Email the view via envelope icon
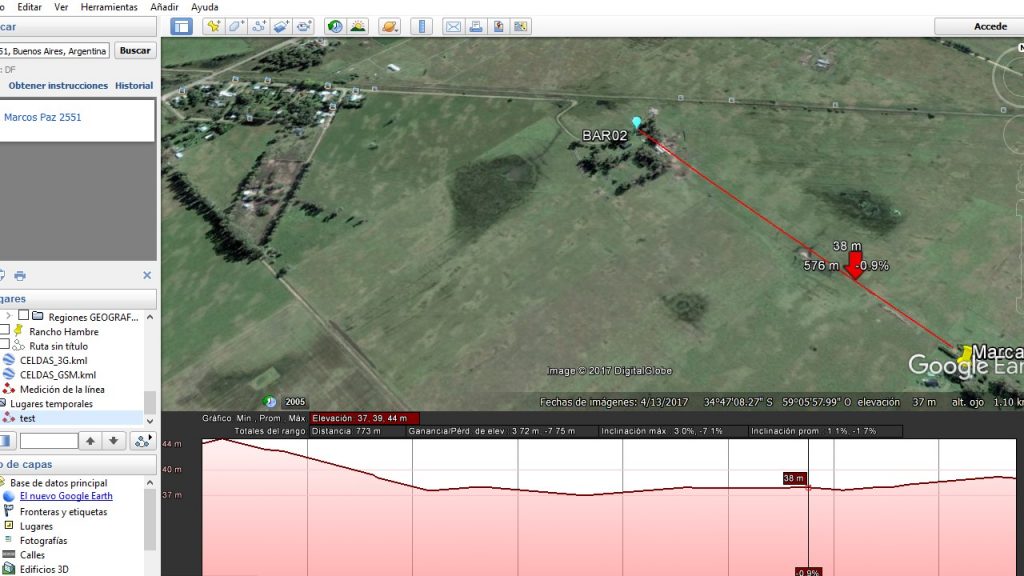The image size is (1024, 576). 453,26
